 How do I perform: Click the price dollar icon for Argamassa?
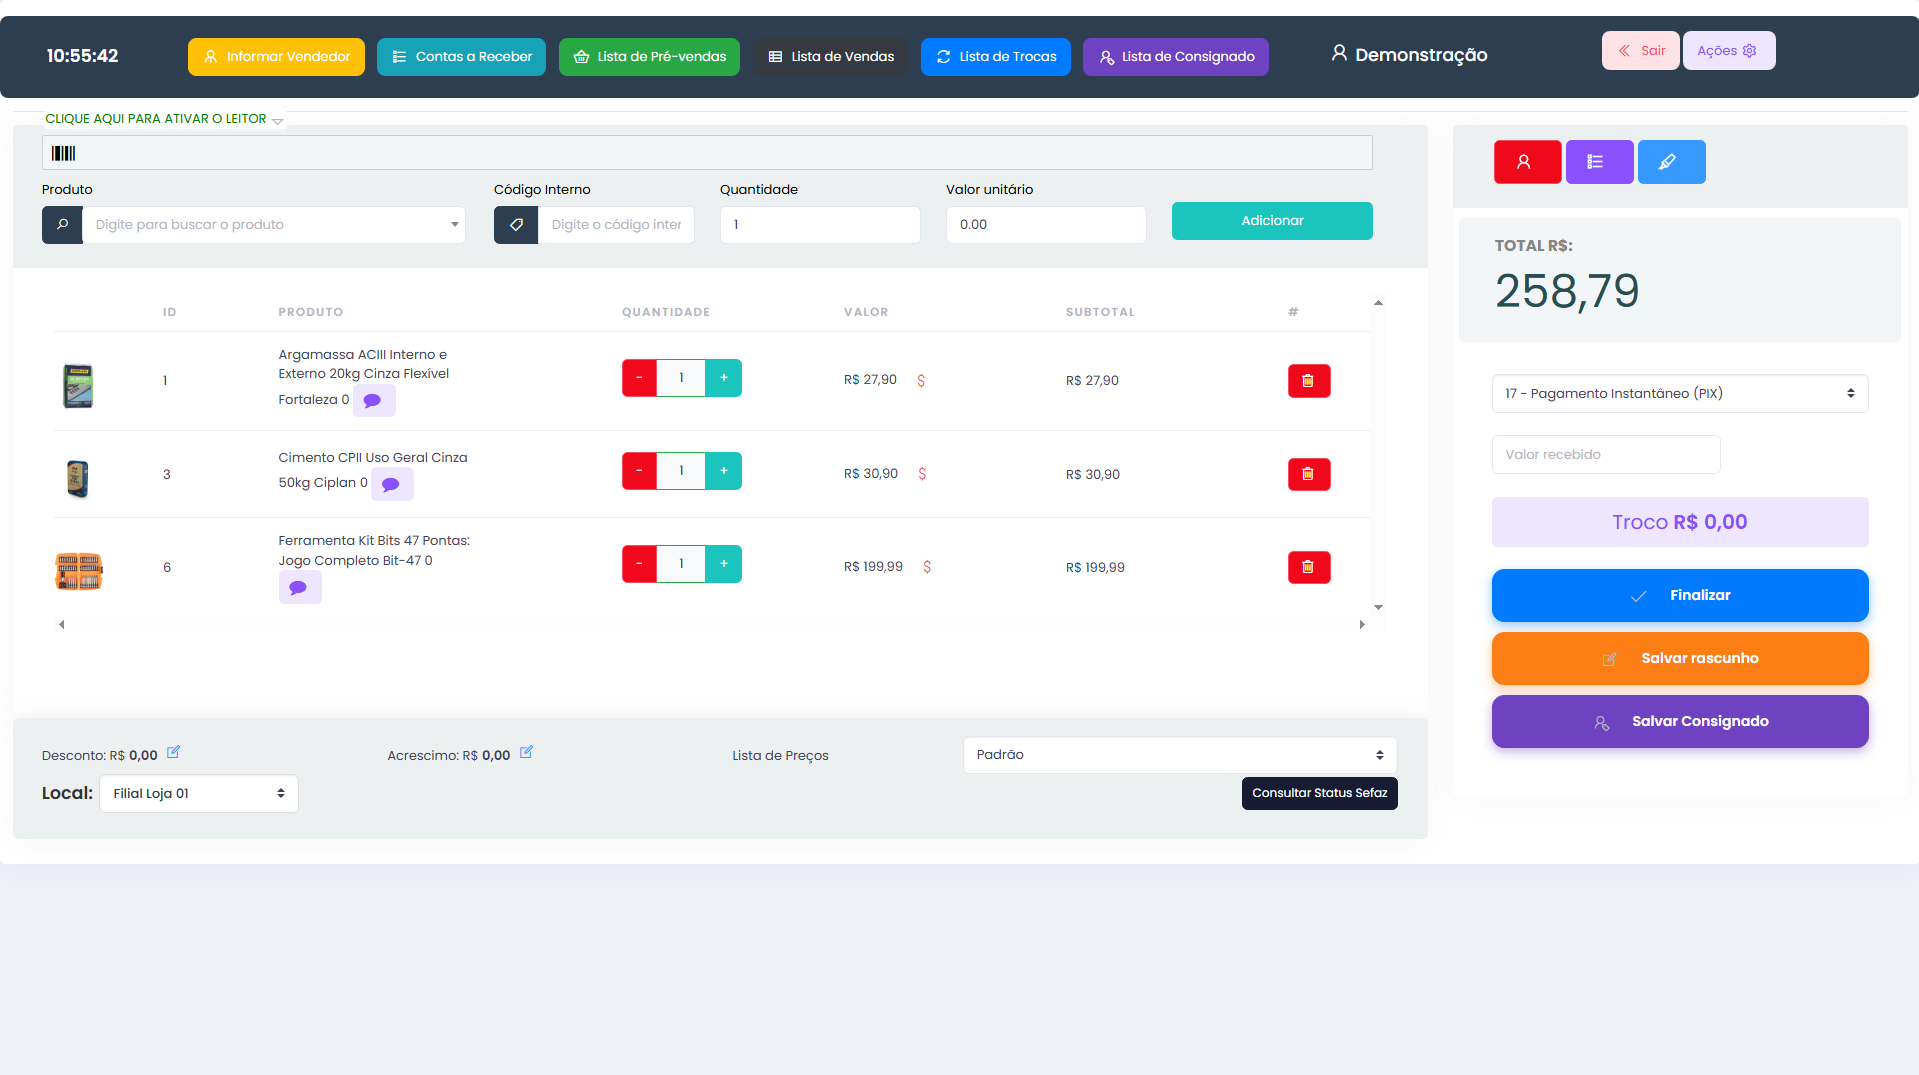(x=921, y=381)
